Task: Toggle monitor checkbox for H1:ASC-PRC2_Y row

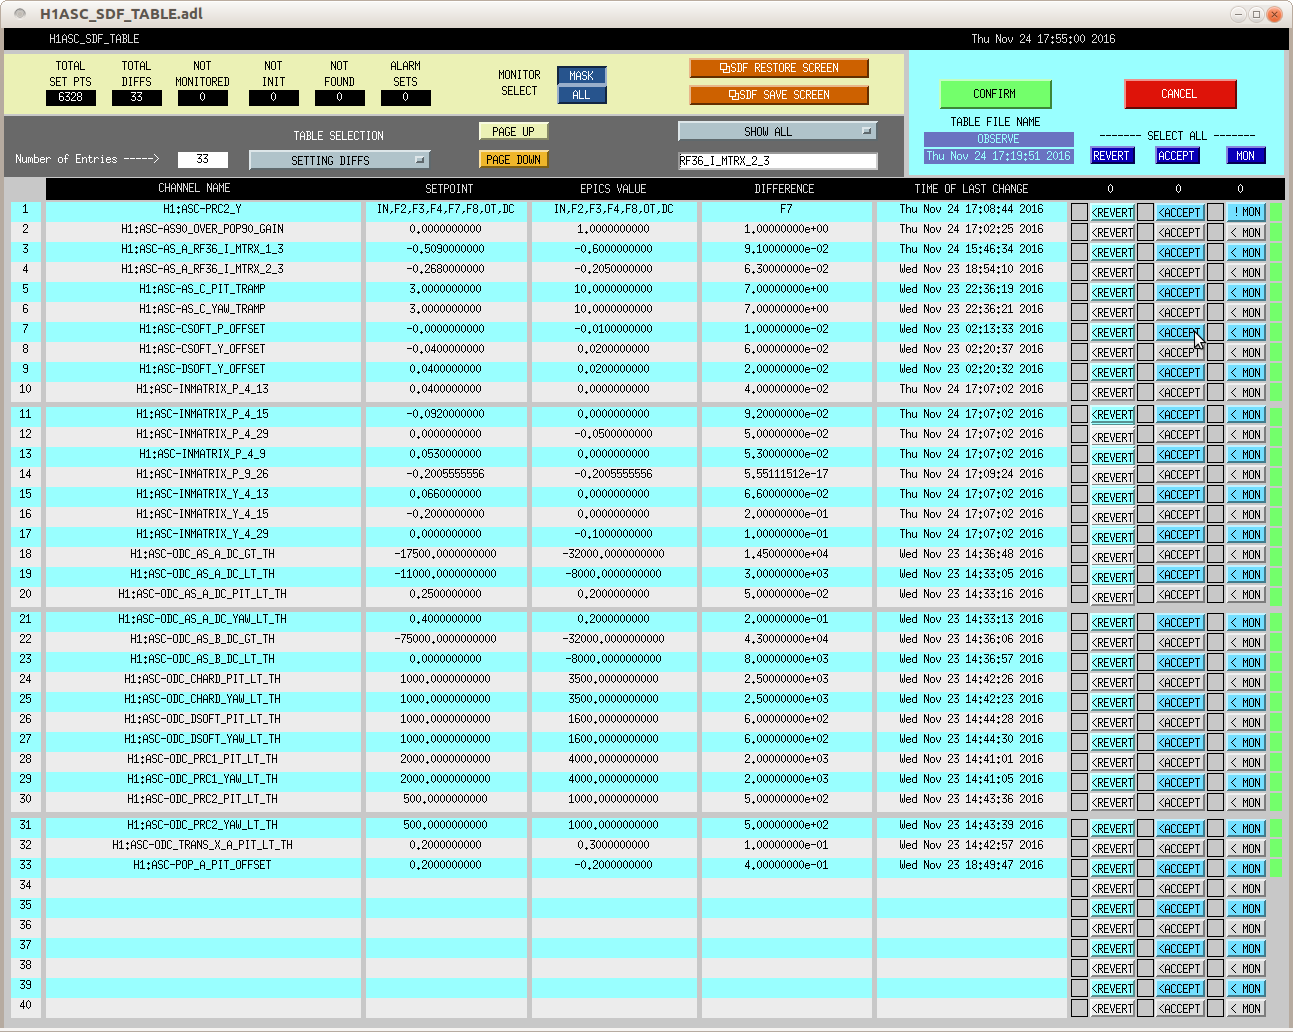Action: click(1215, 212)
